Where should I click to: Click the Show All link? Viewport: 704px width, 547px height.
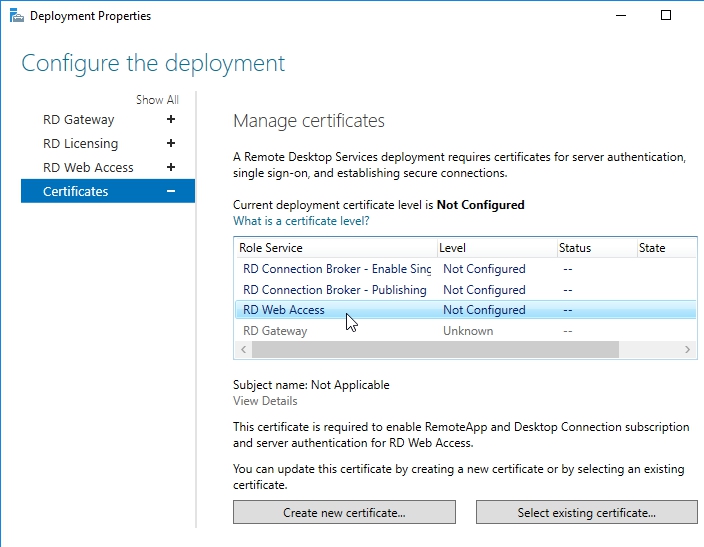click(157, 100)
